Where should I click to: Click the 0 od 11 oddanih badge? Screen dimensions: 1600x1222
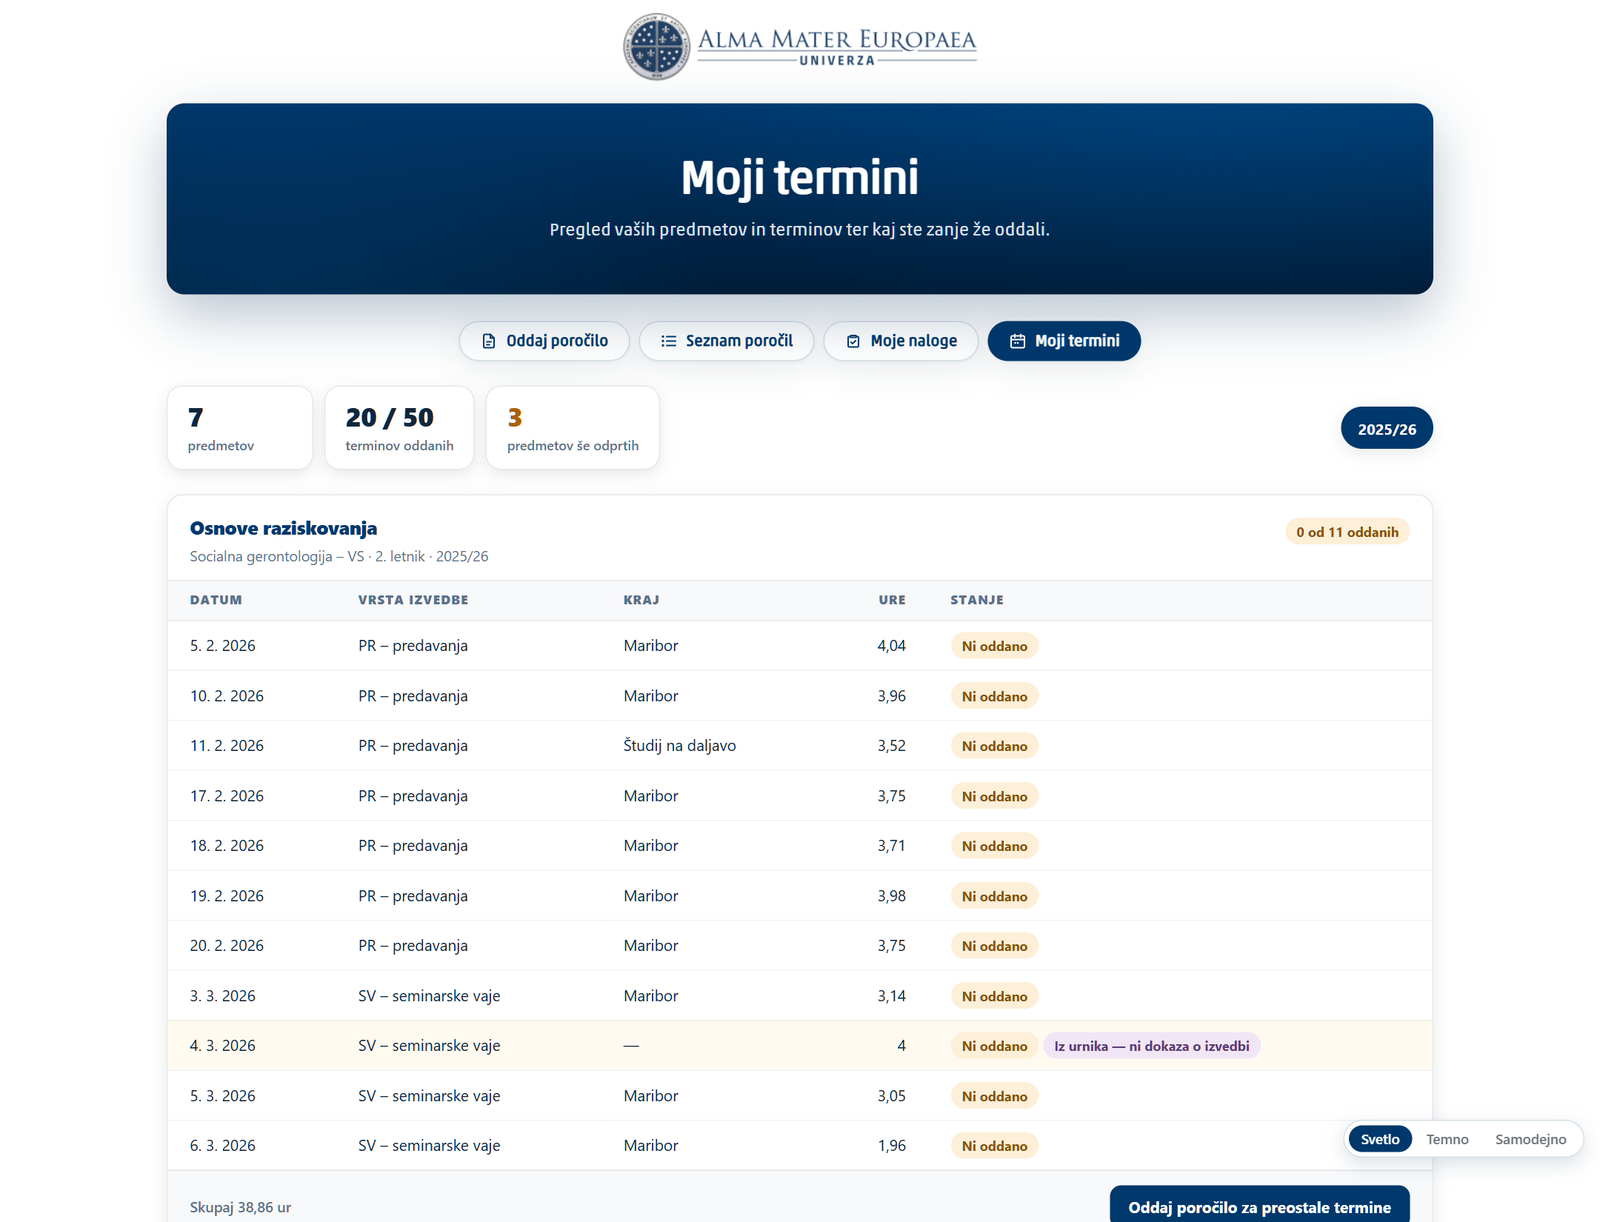click(x=1347, y=532)
